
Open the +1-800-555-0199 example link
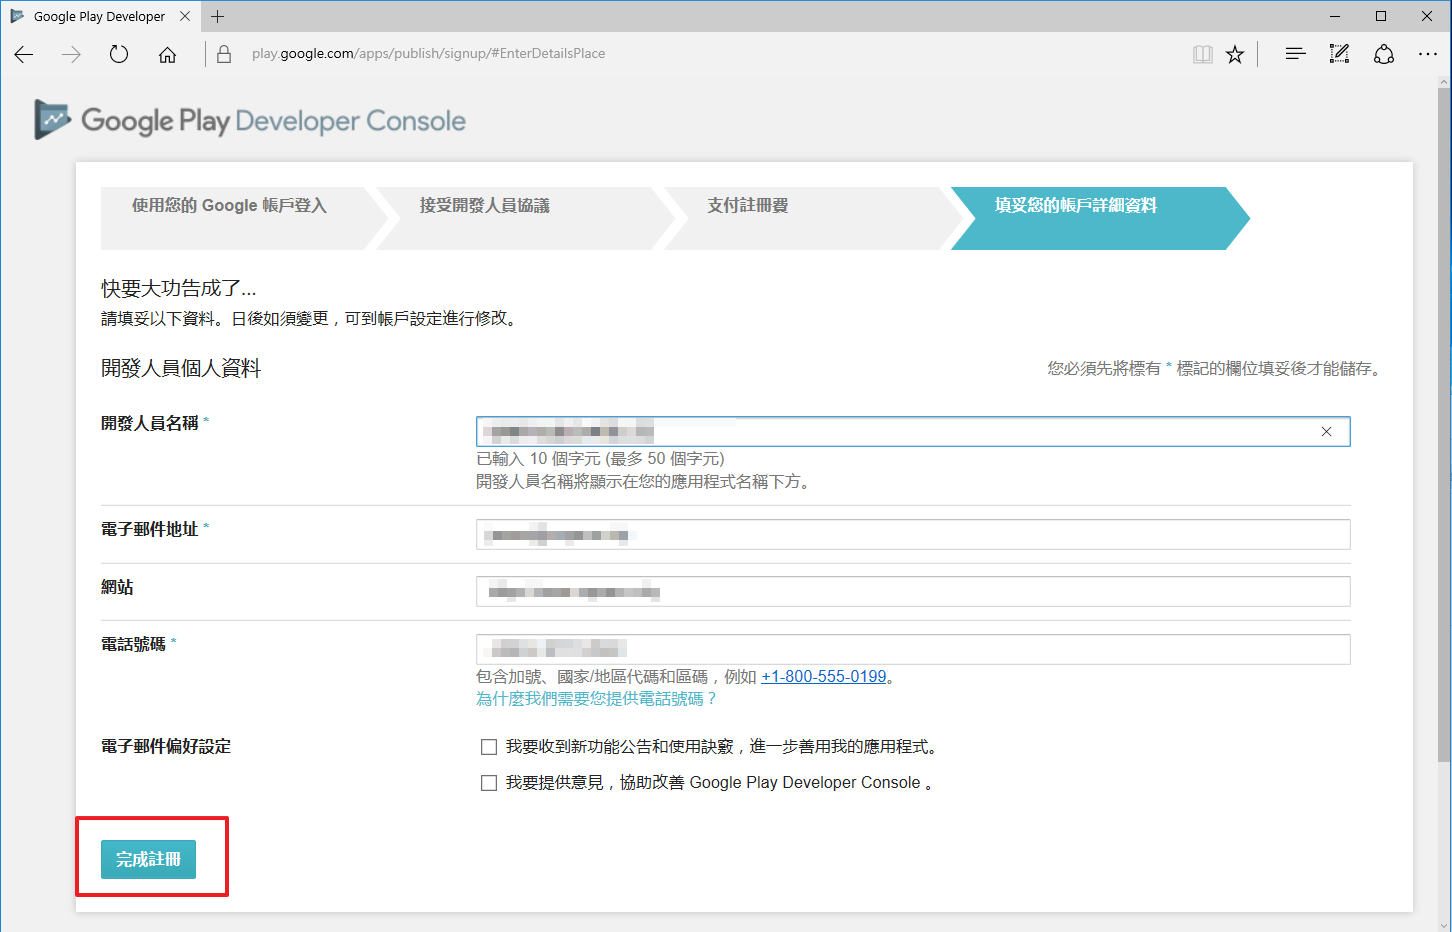824,677
